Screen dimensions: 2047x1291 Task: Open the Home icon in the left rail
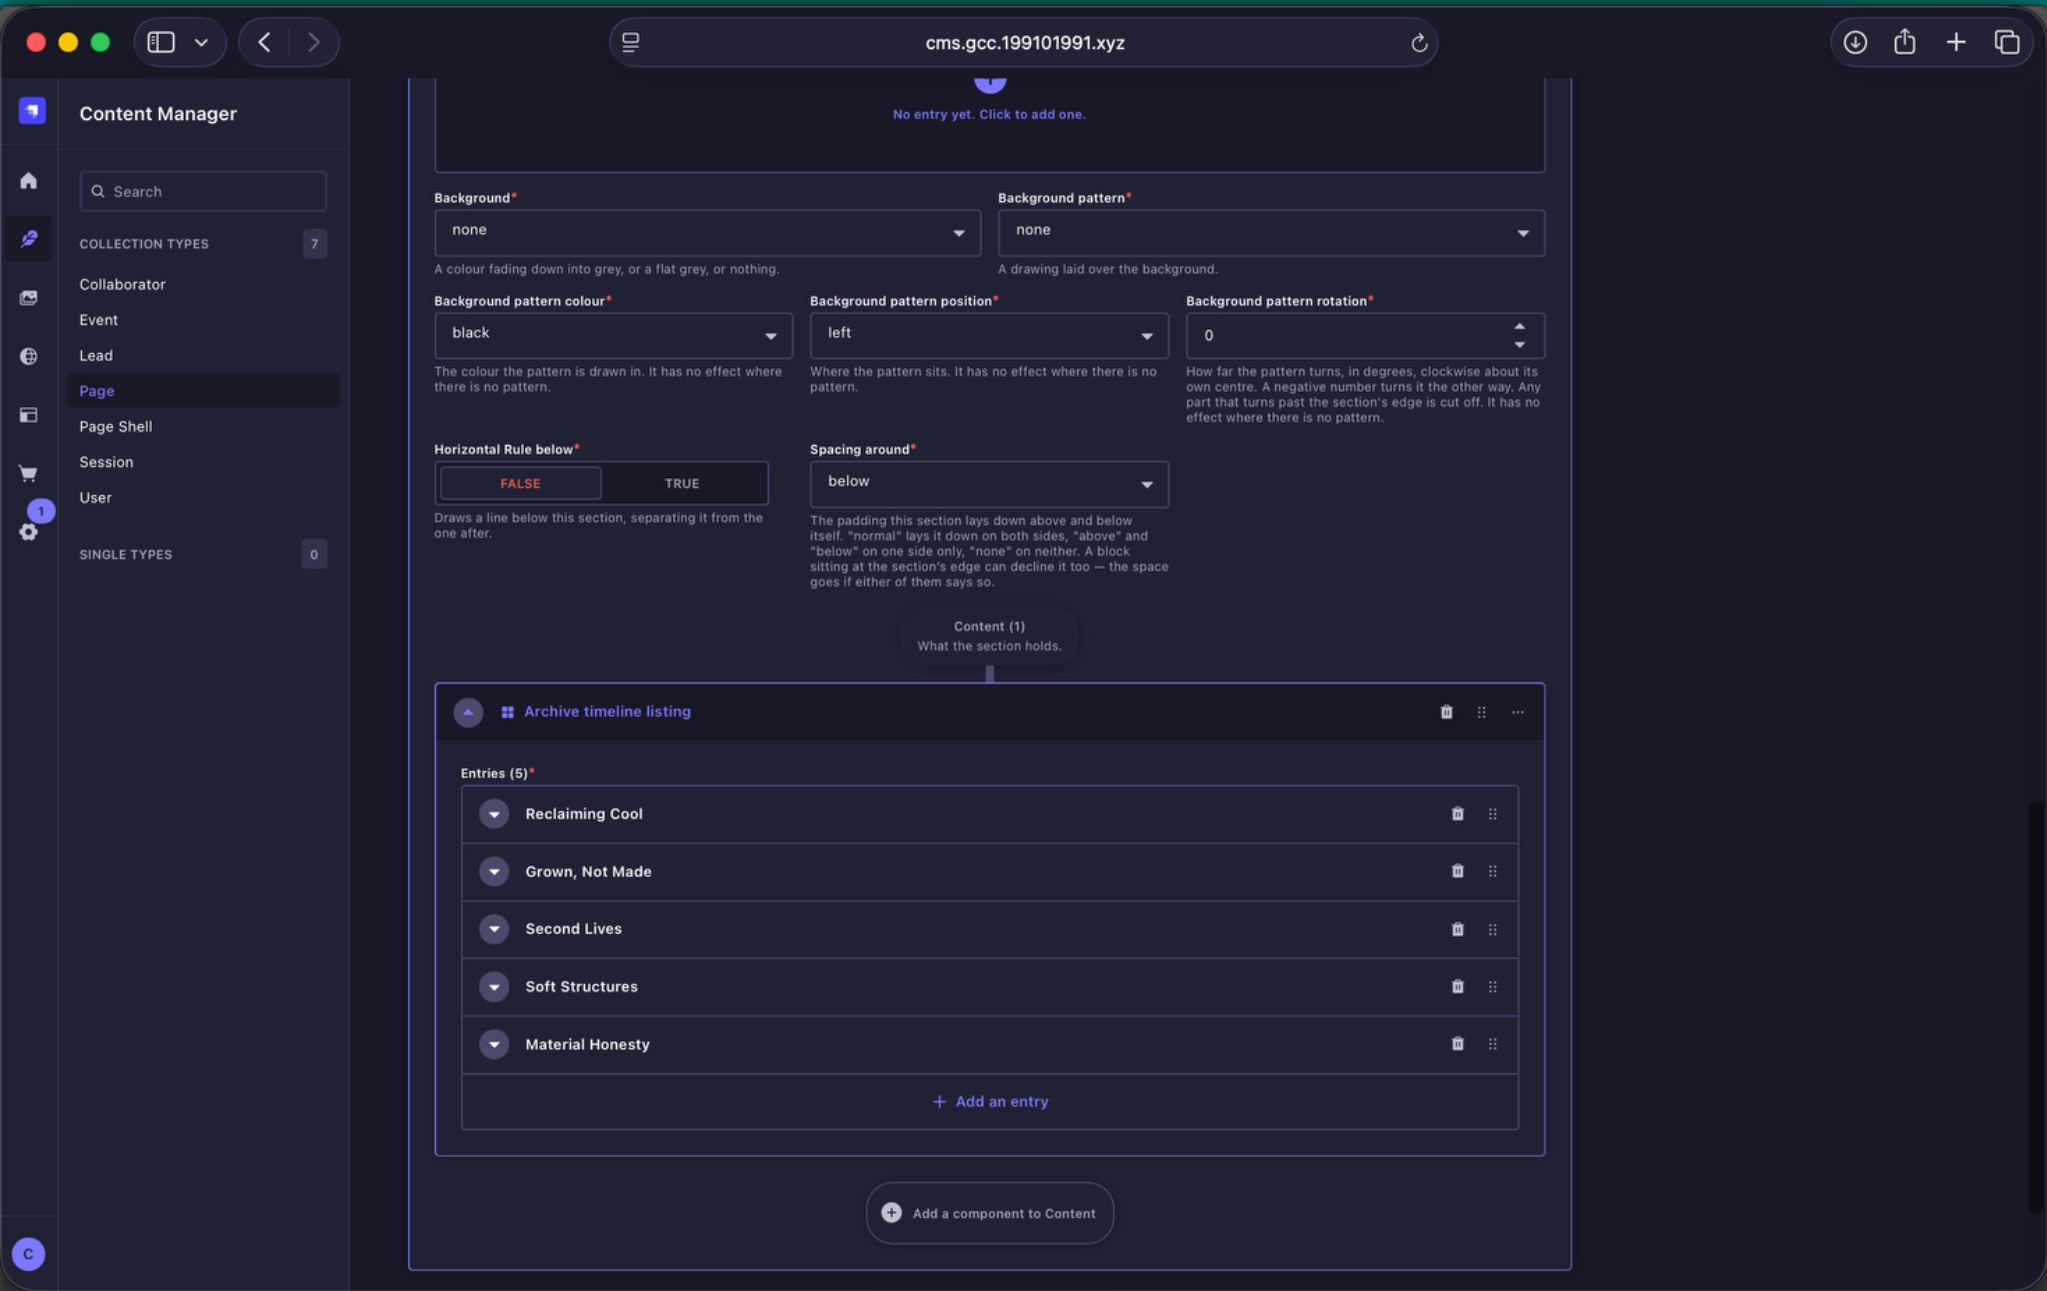pos(28,181)
